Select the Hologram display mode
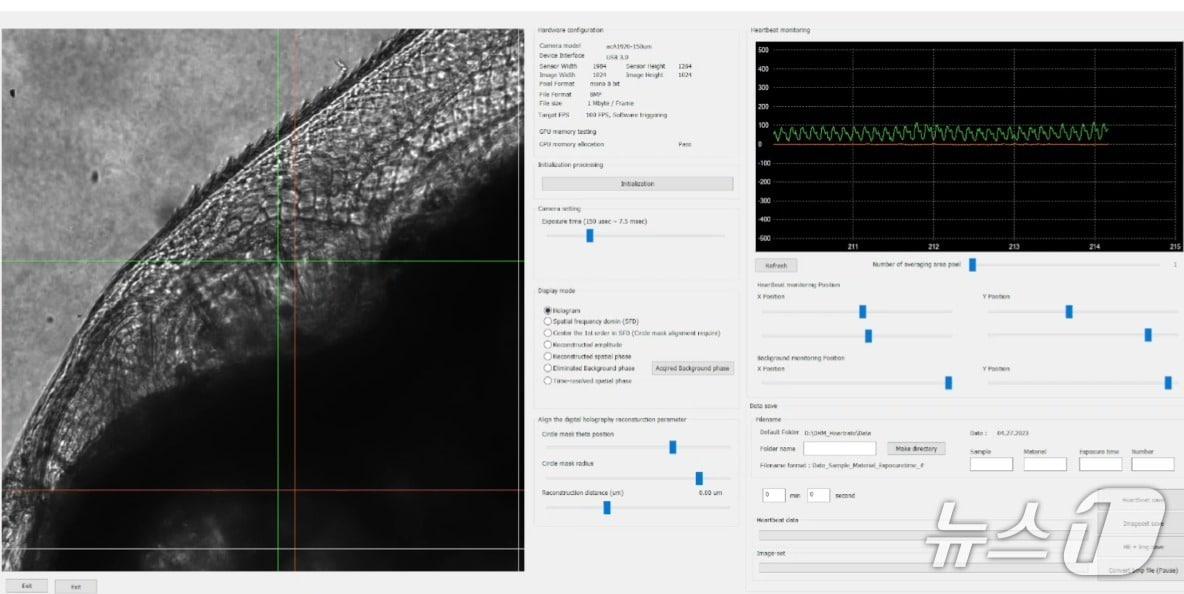The image size is (1184, 594). click(x=547, y=311)
